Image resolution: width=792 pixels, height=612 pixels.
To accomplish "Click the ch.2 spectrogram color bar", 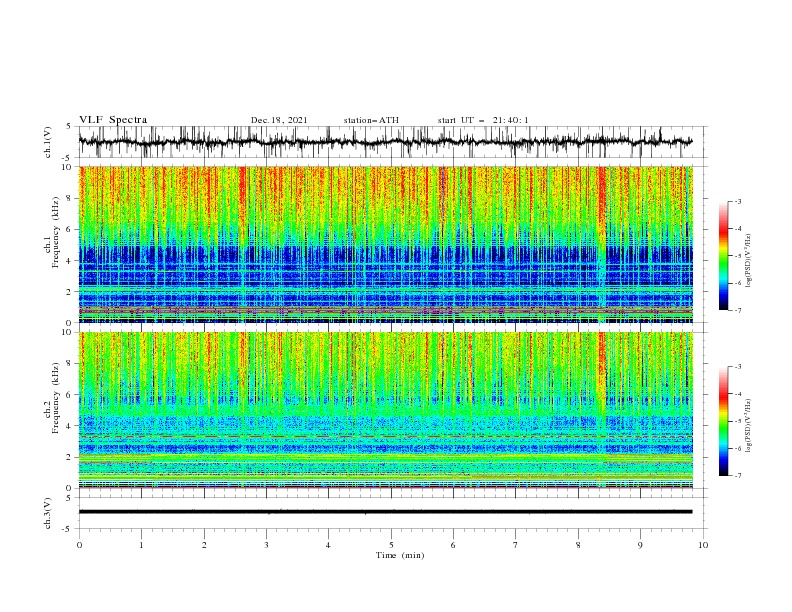I will pos(724,421).
